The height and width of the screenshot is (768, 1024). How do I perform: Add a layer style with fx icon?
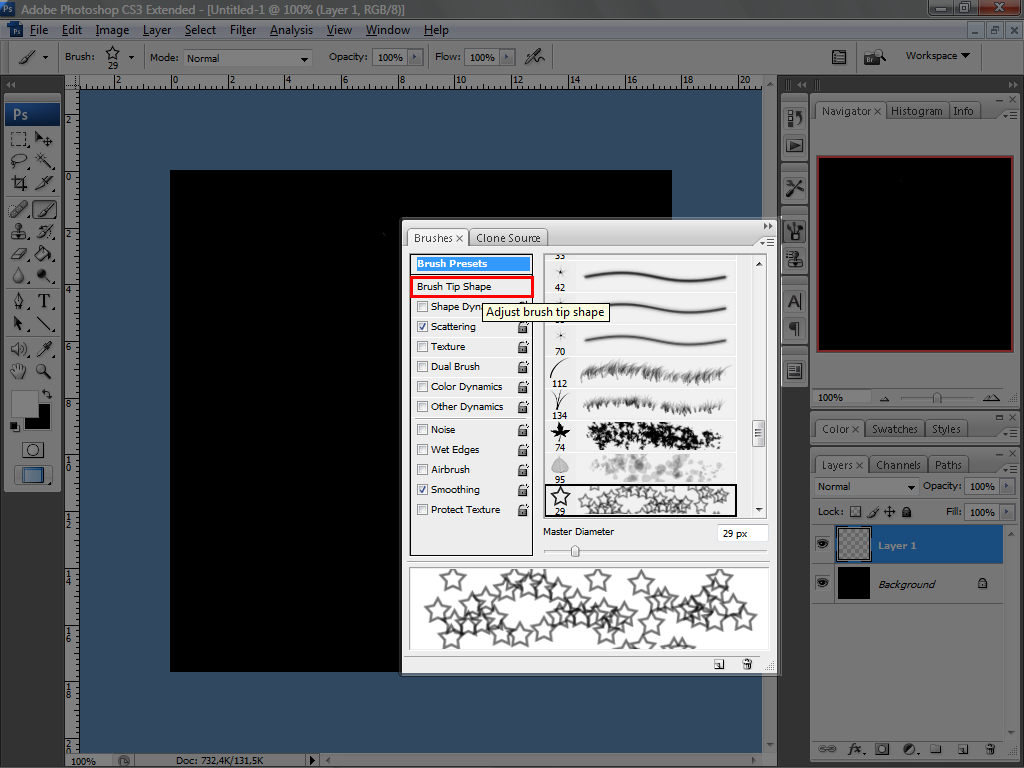tap(855, 749)
